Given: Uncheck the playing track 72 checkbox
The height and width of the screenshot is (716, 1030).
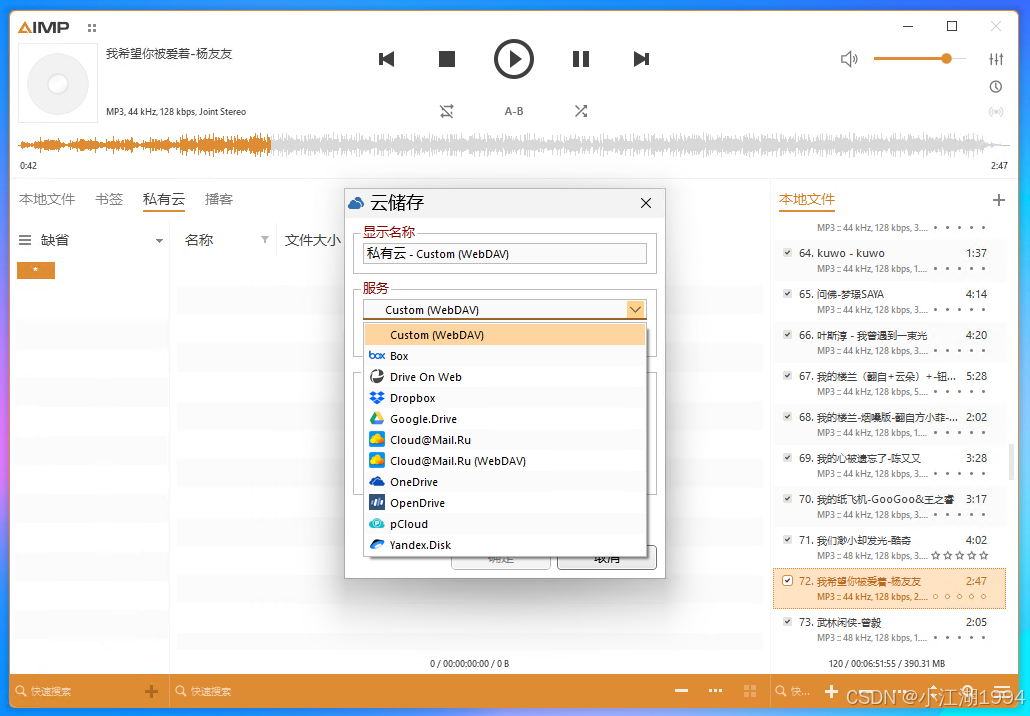Looking at the screenshot, I should pos(787,581).
